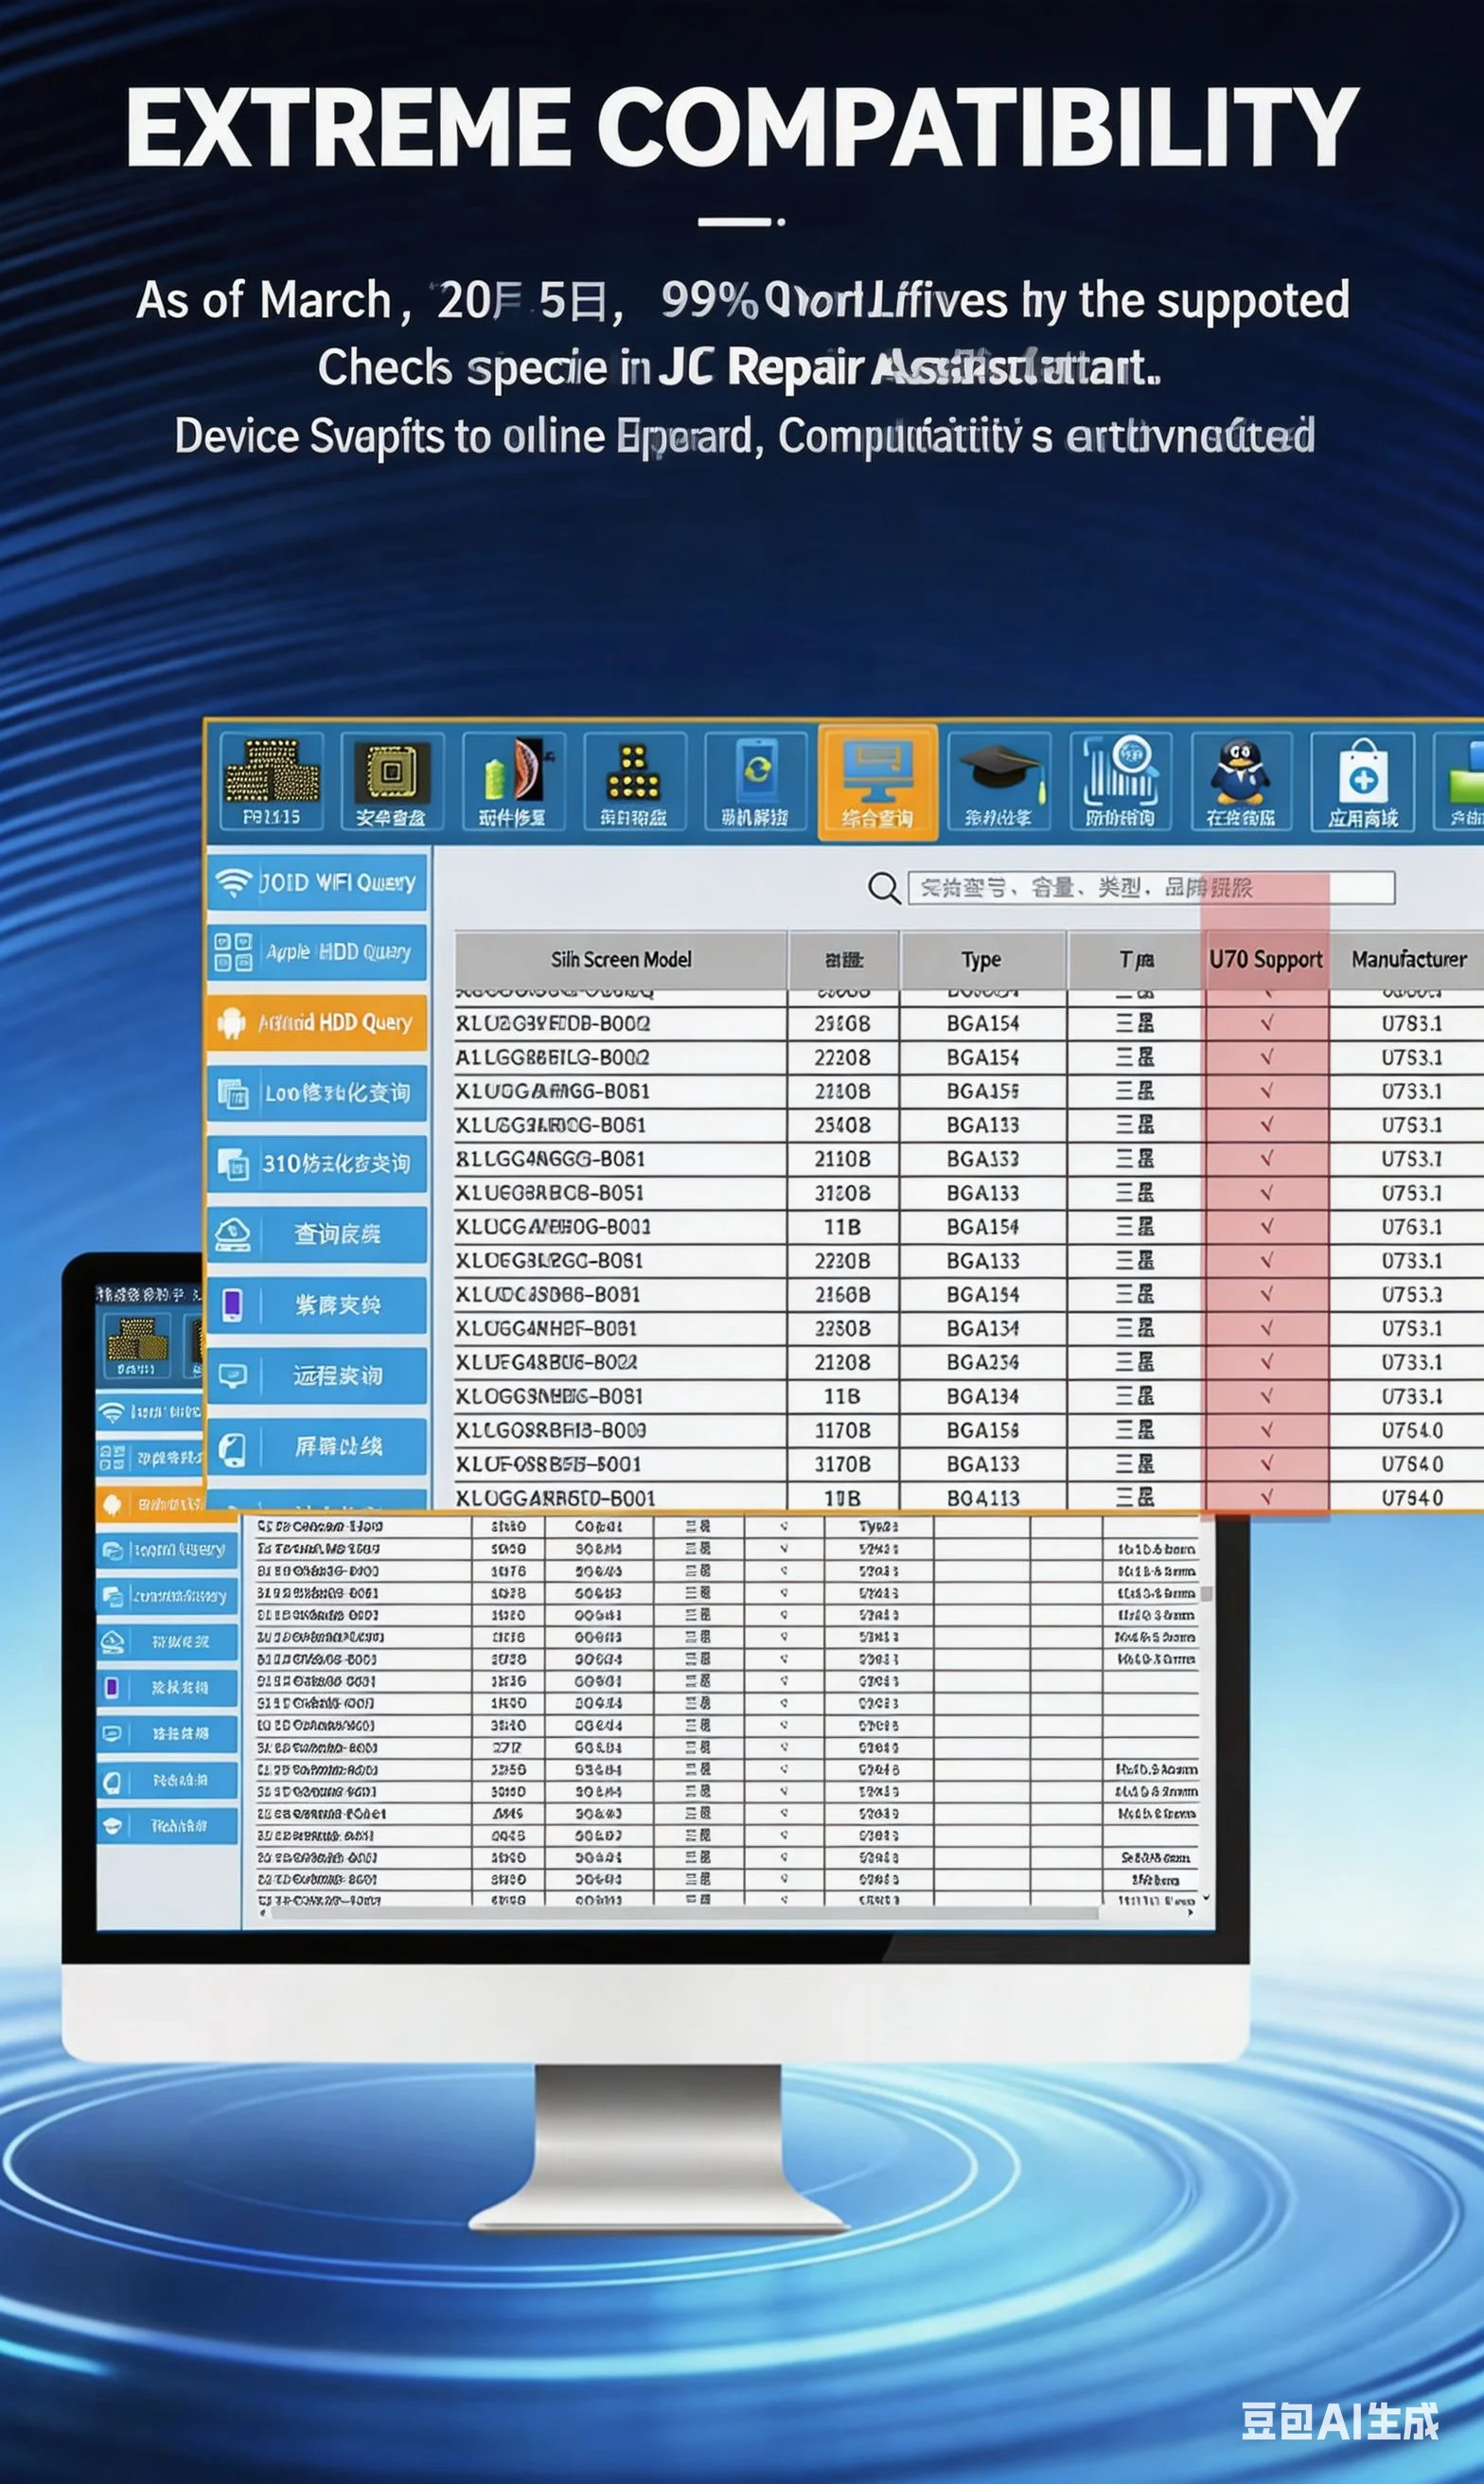
Task: Sort by the U70 Support column header
Action: pyautogui.click(x=1265, y=959)
